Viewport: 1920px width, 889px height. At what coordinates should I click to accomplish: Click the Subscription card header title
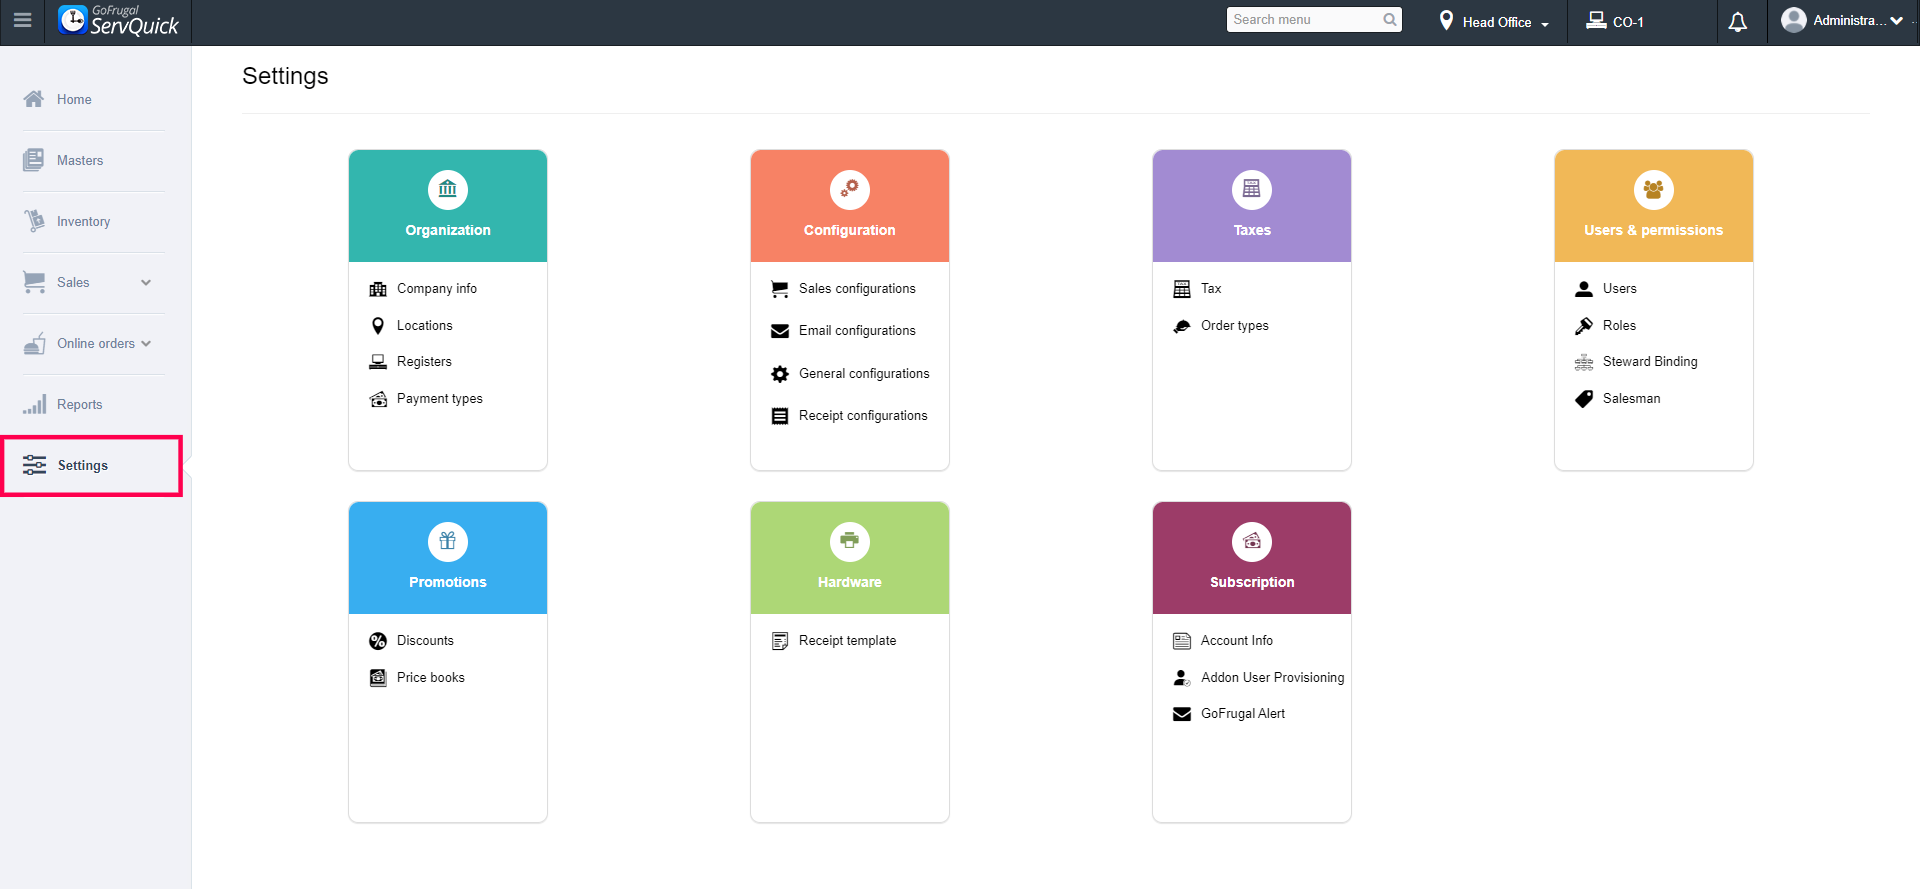coord(1252,582)
